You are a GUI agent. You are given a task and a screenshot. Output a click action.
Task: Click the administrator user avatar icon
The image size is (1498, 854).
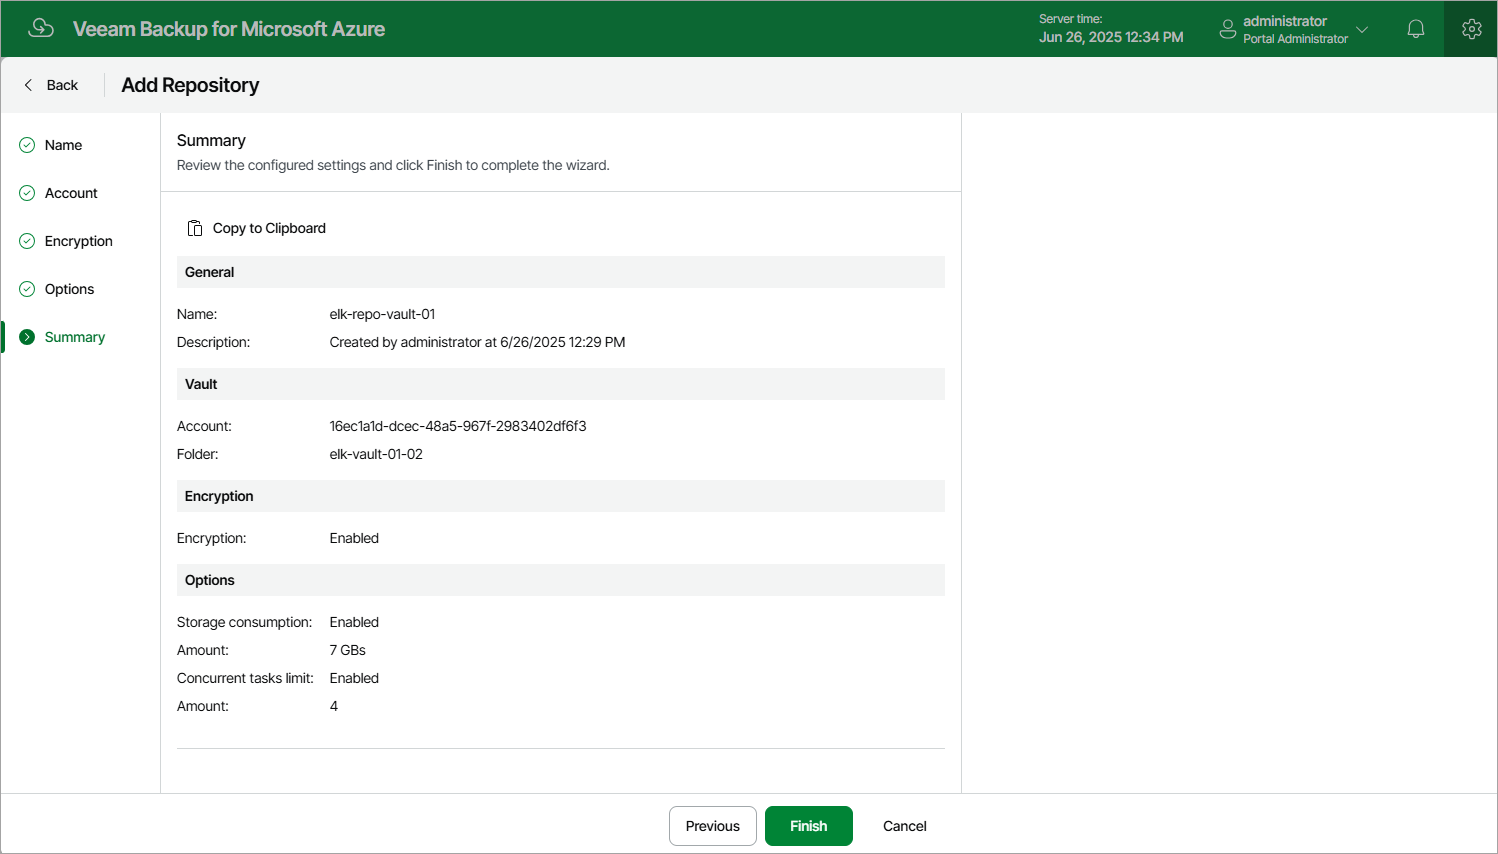pos(1228,29)
